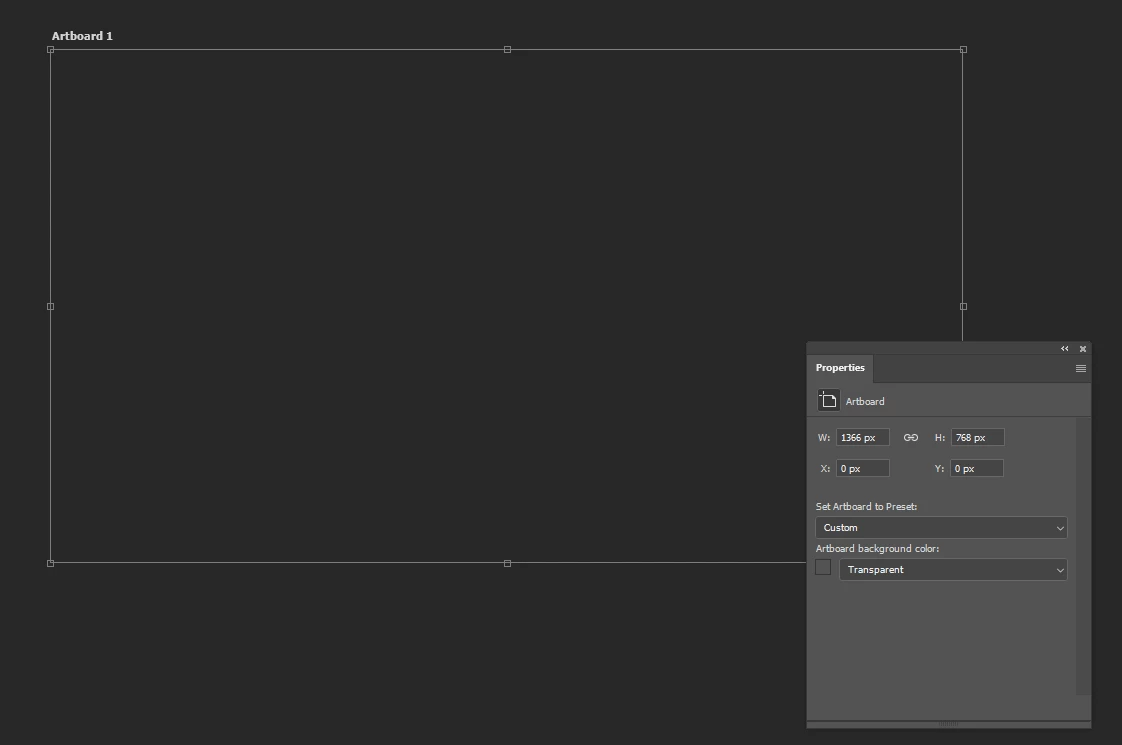
Task: Click the bottom-left artboard corner handle
Action: [50, 563]
